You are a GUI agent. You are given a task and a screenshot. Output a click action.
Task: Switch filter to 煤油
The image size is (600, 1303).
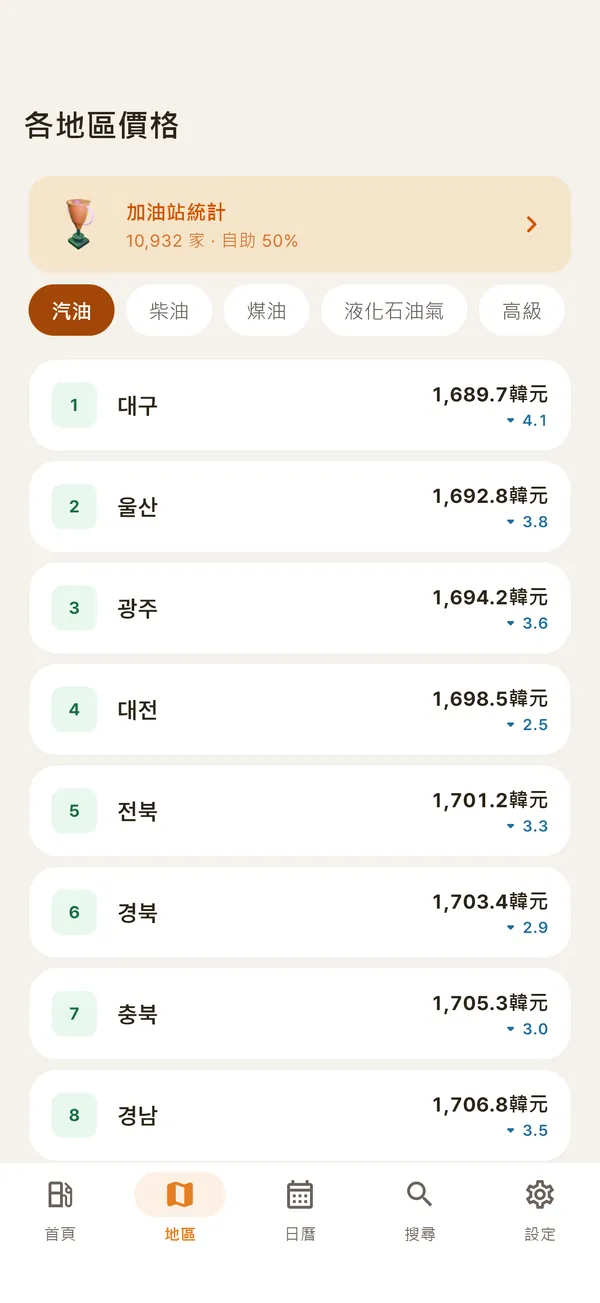[267, 311]
